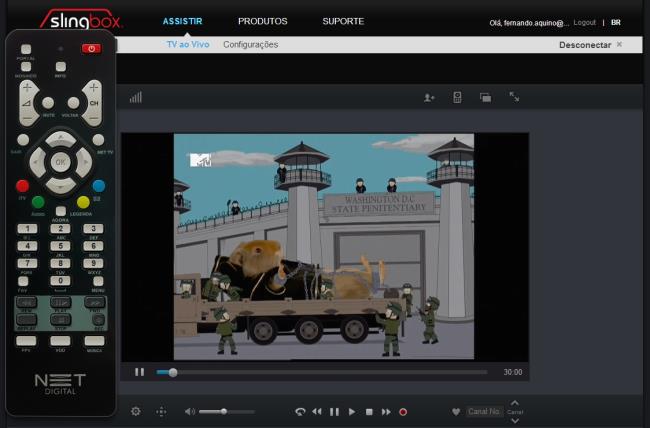Pause video using the button beside the seek bar
650x428 pixels.
[140, 372]
